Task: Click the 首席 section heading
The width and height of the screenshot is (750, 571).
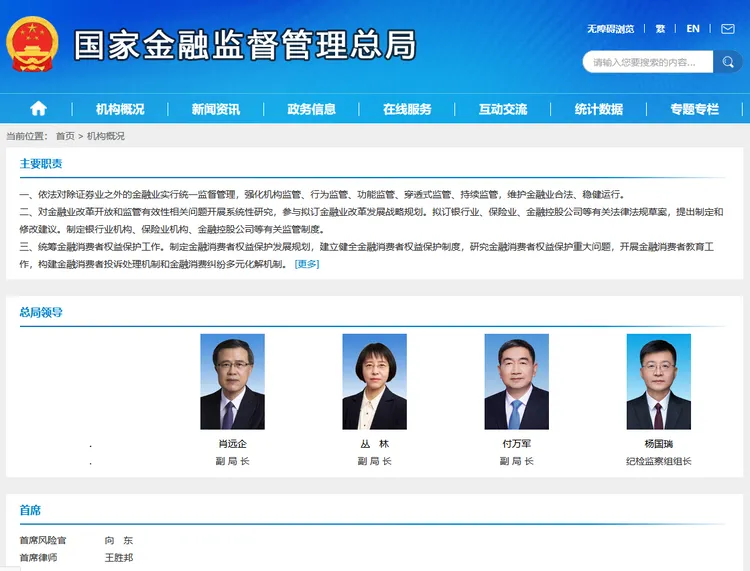Action: (x=30, y=510)
